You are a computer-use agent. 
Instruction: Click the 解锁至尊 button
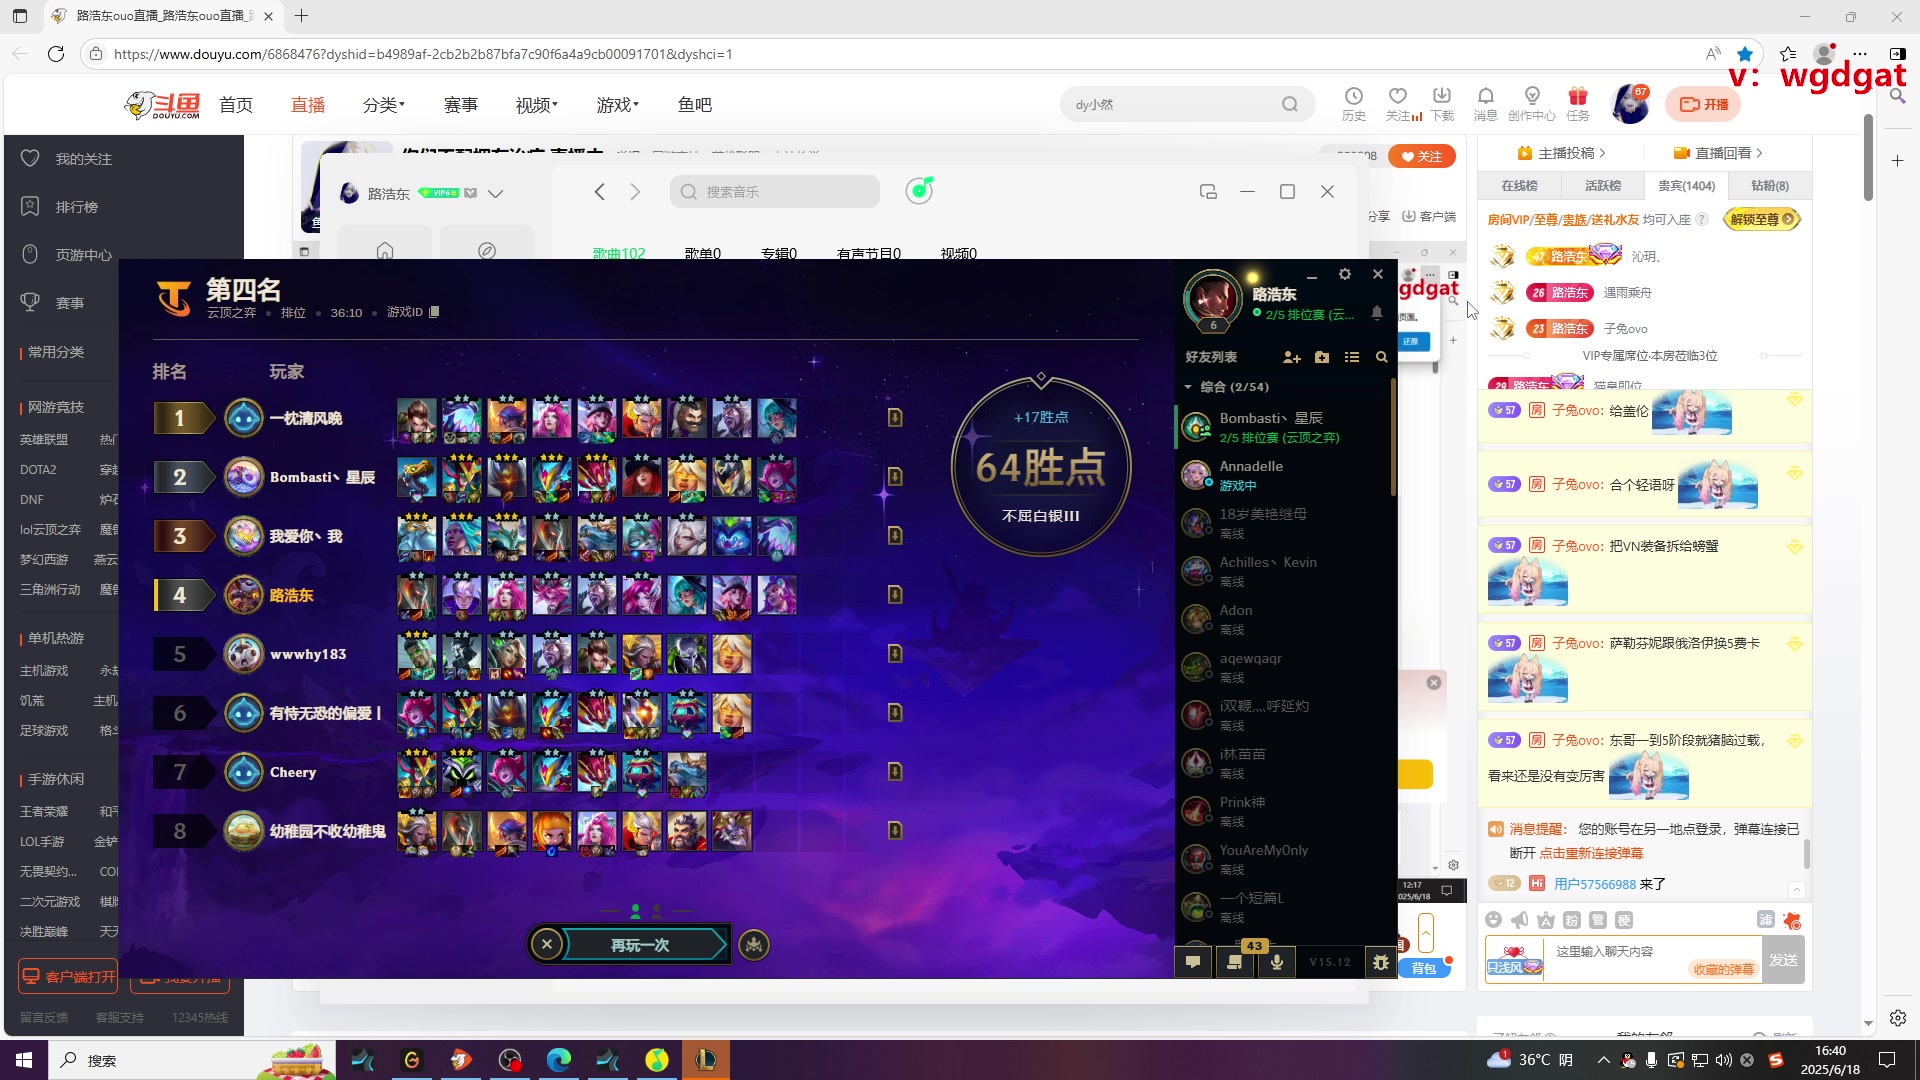1762,219
